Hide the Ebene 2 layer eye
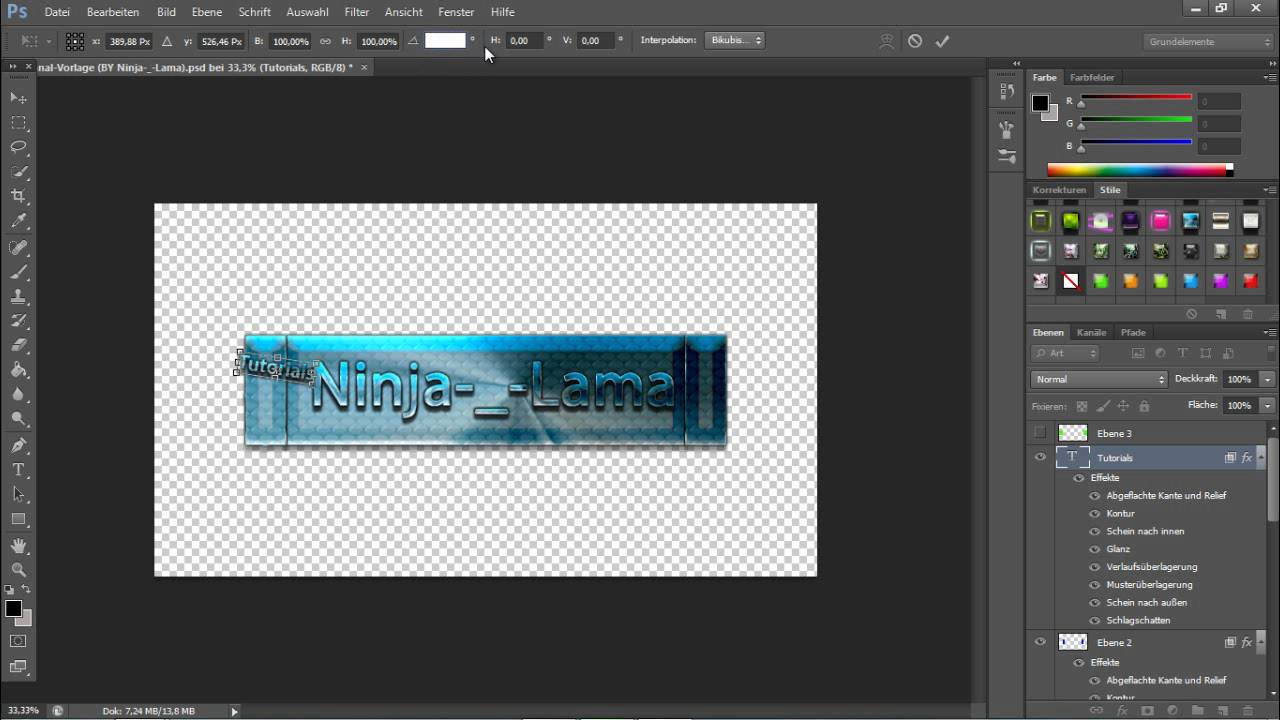The image size is (1280, 720). [1040, 642]
